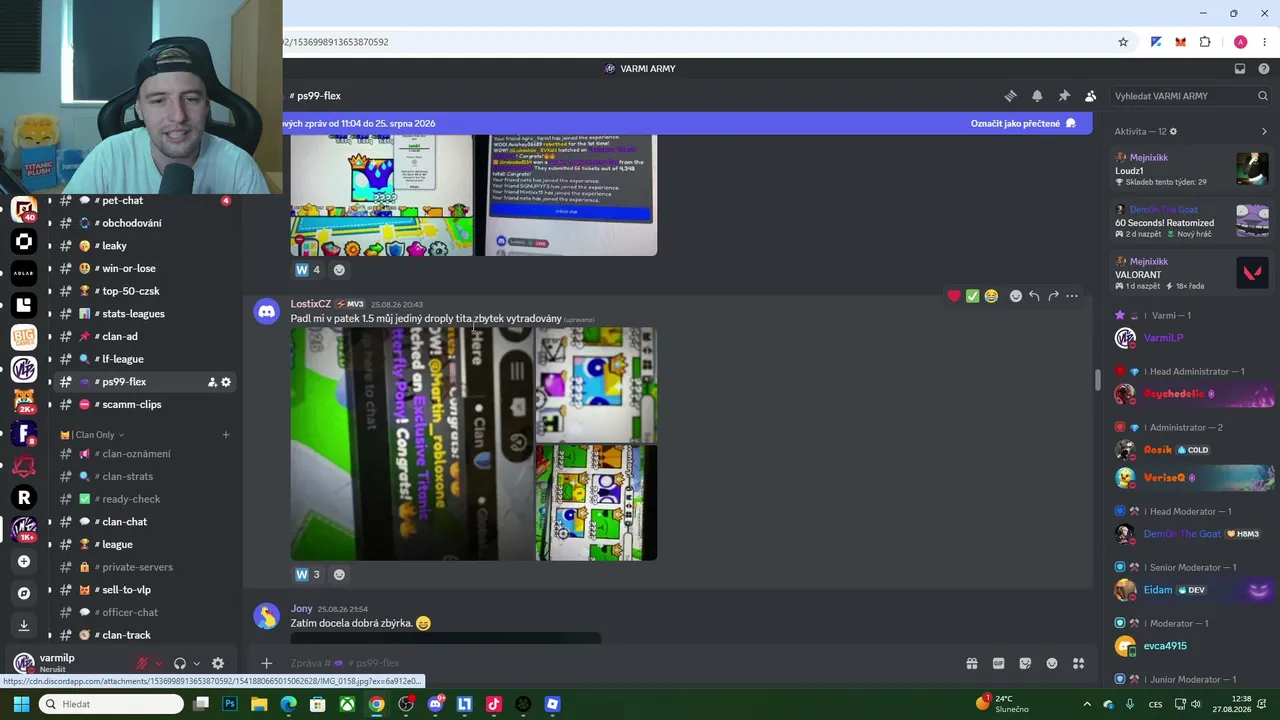Toggle the member list panel
The height and width of the screenshot is (720, 1280).
pos(1090,96)
